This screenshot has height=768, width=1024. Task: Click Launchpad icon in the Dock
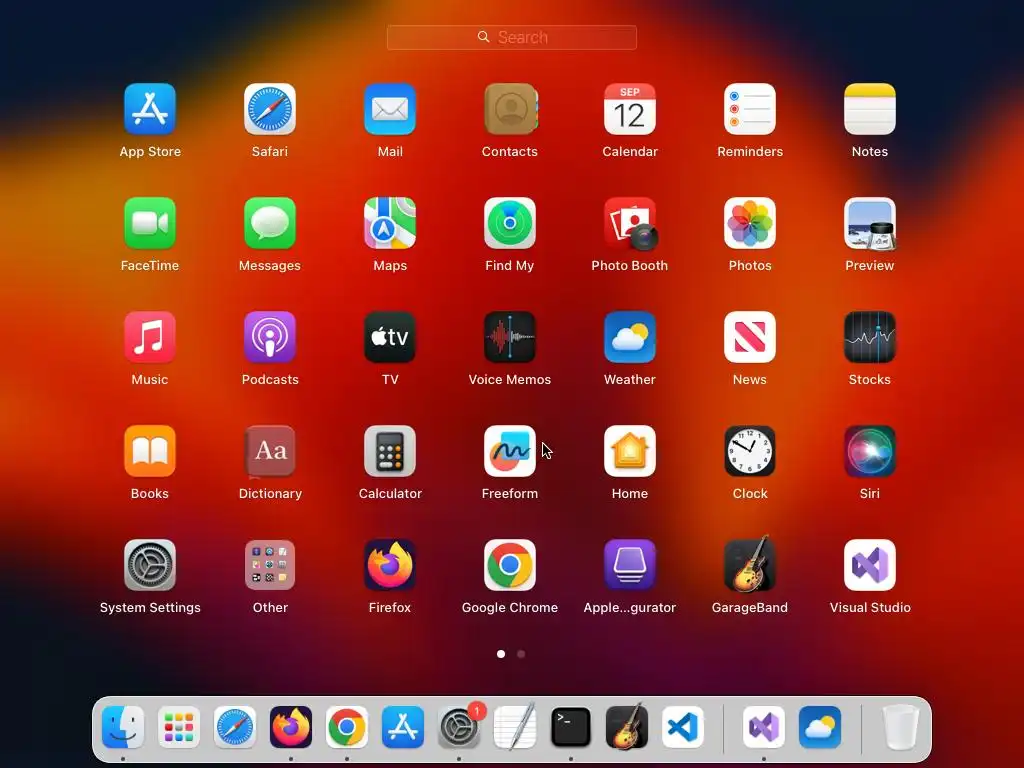[179, 727]
